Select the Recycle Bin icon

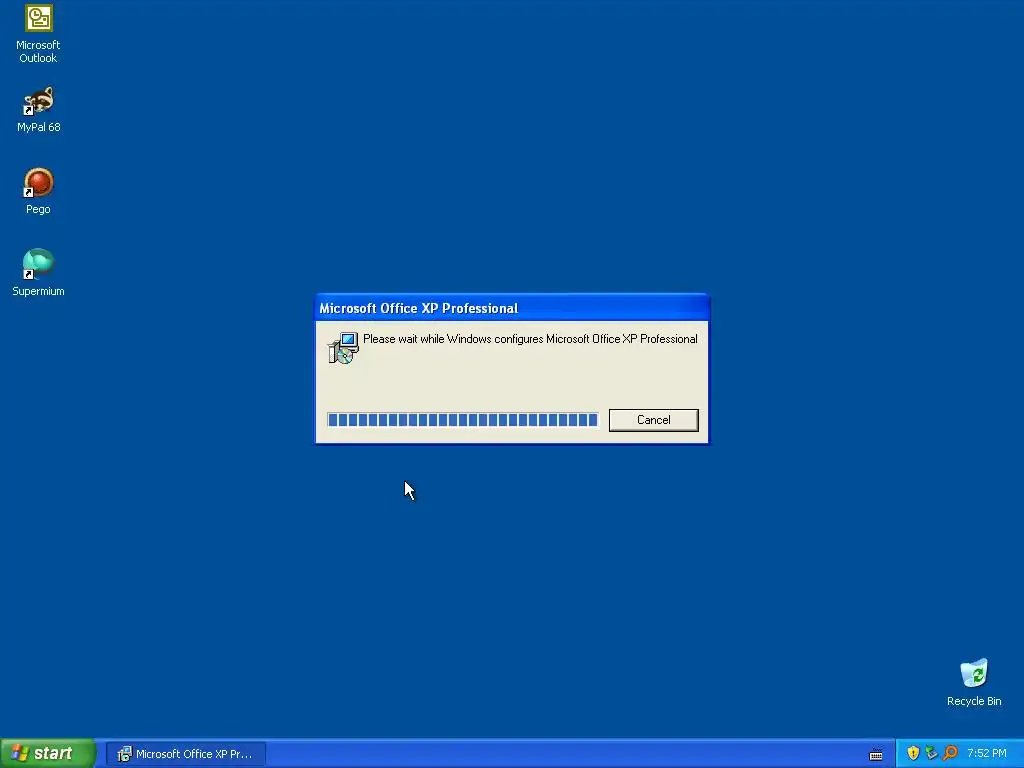(974, 683)
